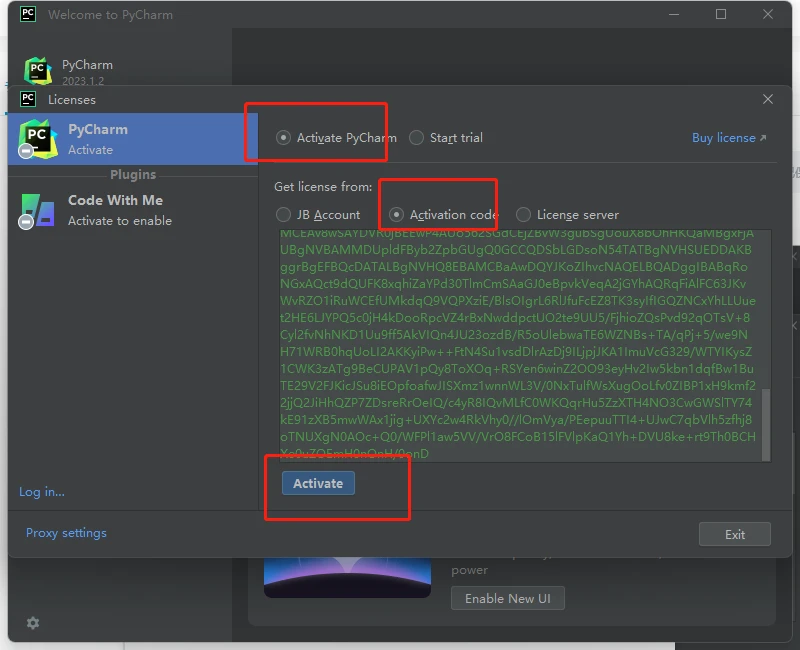
Task: Click the external arrow icon beside Buy license
Action: pos(763,138)
